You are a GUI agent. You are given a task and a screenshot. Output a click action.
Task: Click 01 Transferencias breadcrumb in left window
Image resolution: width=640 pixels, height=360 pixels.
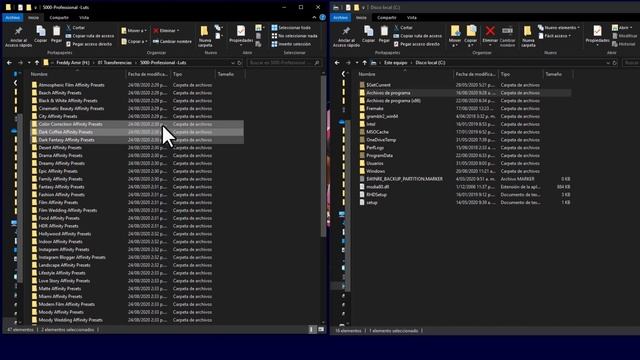(x=115, y=63)
